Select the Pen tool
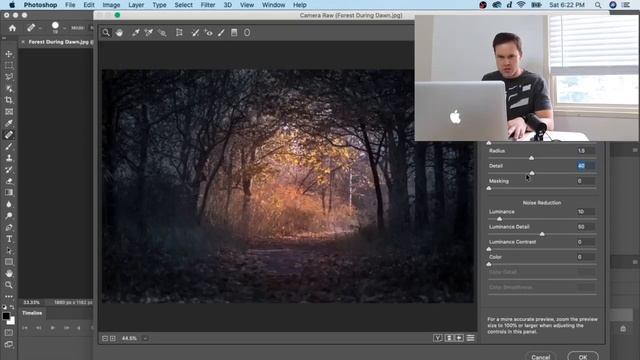Viewport: 640px width, 360px height. pyautogui.click(x=9, y=227)
